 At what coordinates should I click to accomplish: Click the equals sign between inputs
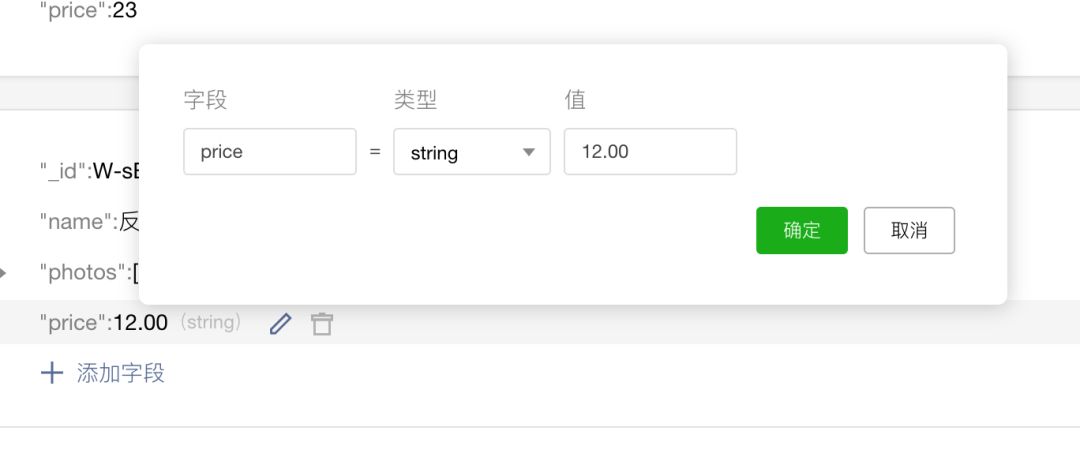pos(375,152)
